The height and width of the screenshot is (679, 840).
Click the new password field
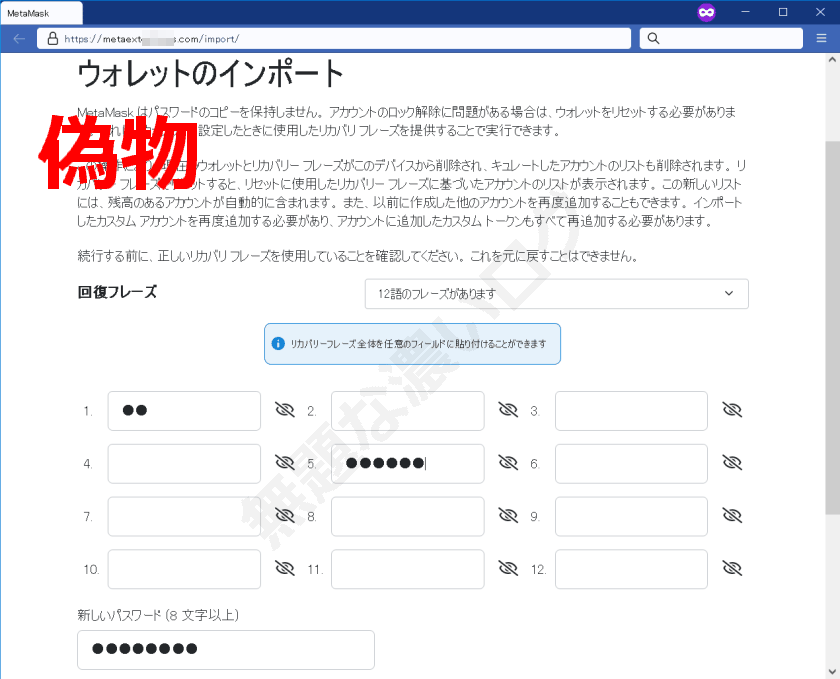pos(226,650)
